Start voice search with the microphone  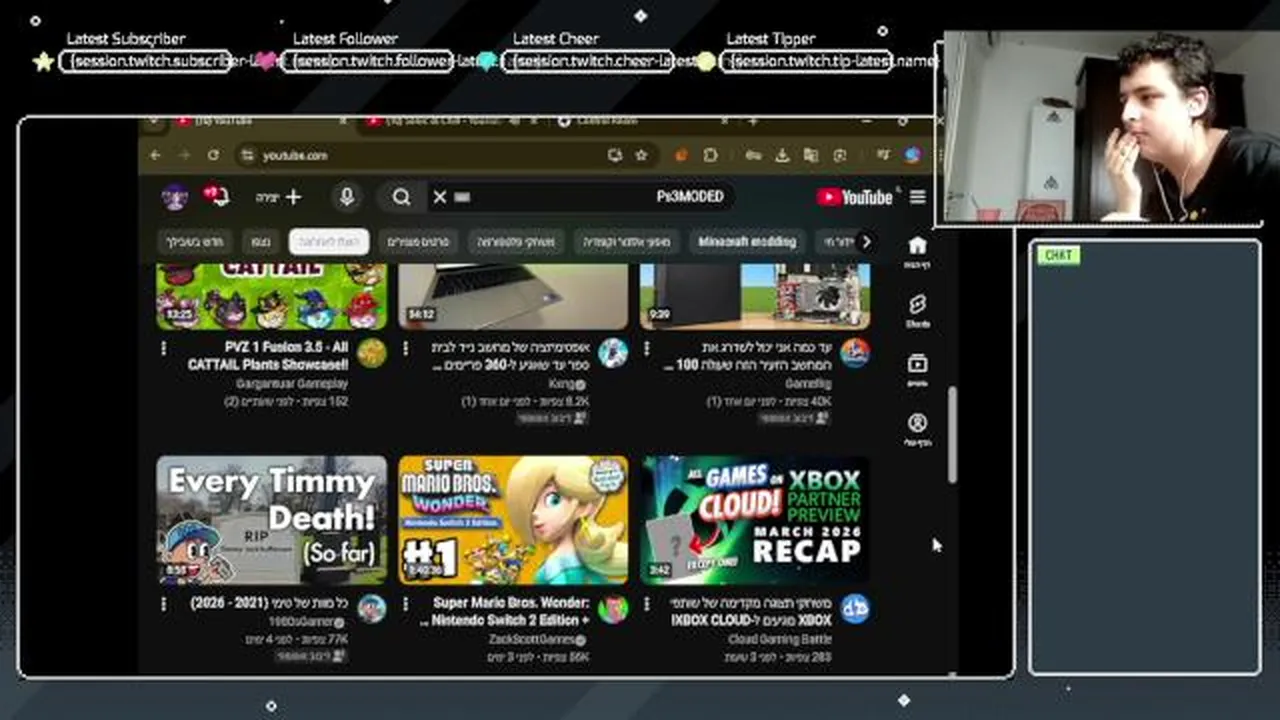[x=347, y=197]
